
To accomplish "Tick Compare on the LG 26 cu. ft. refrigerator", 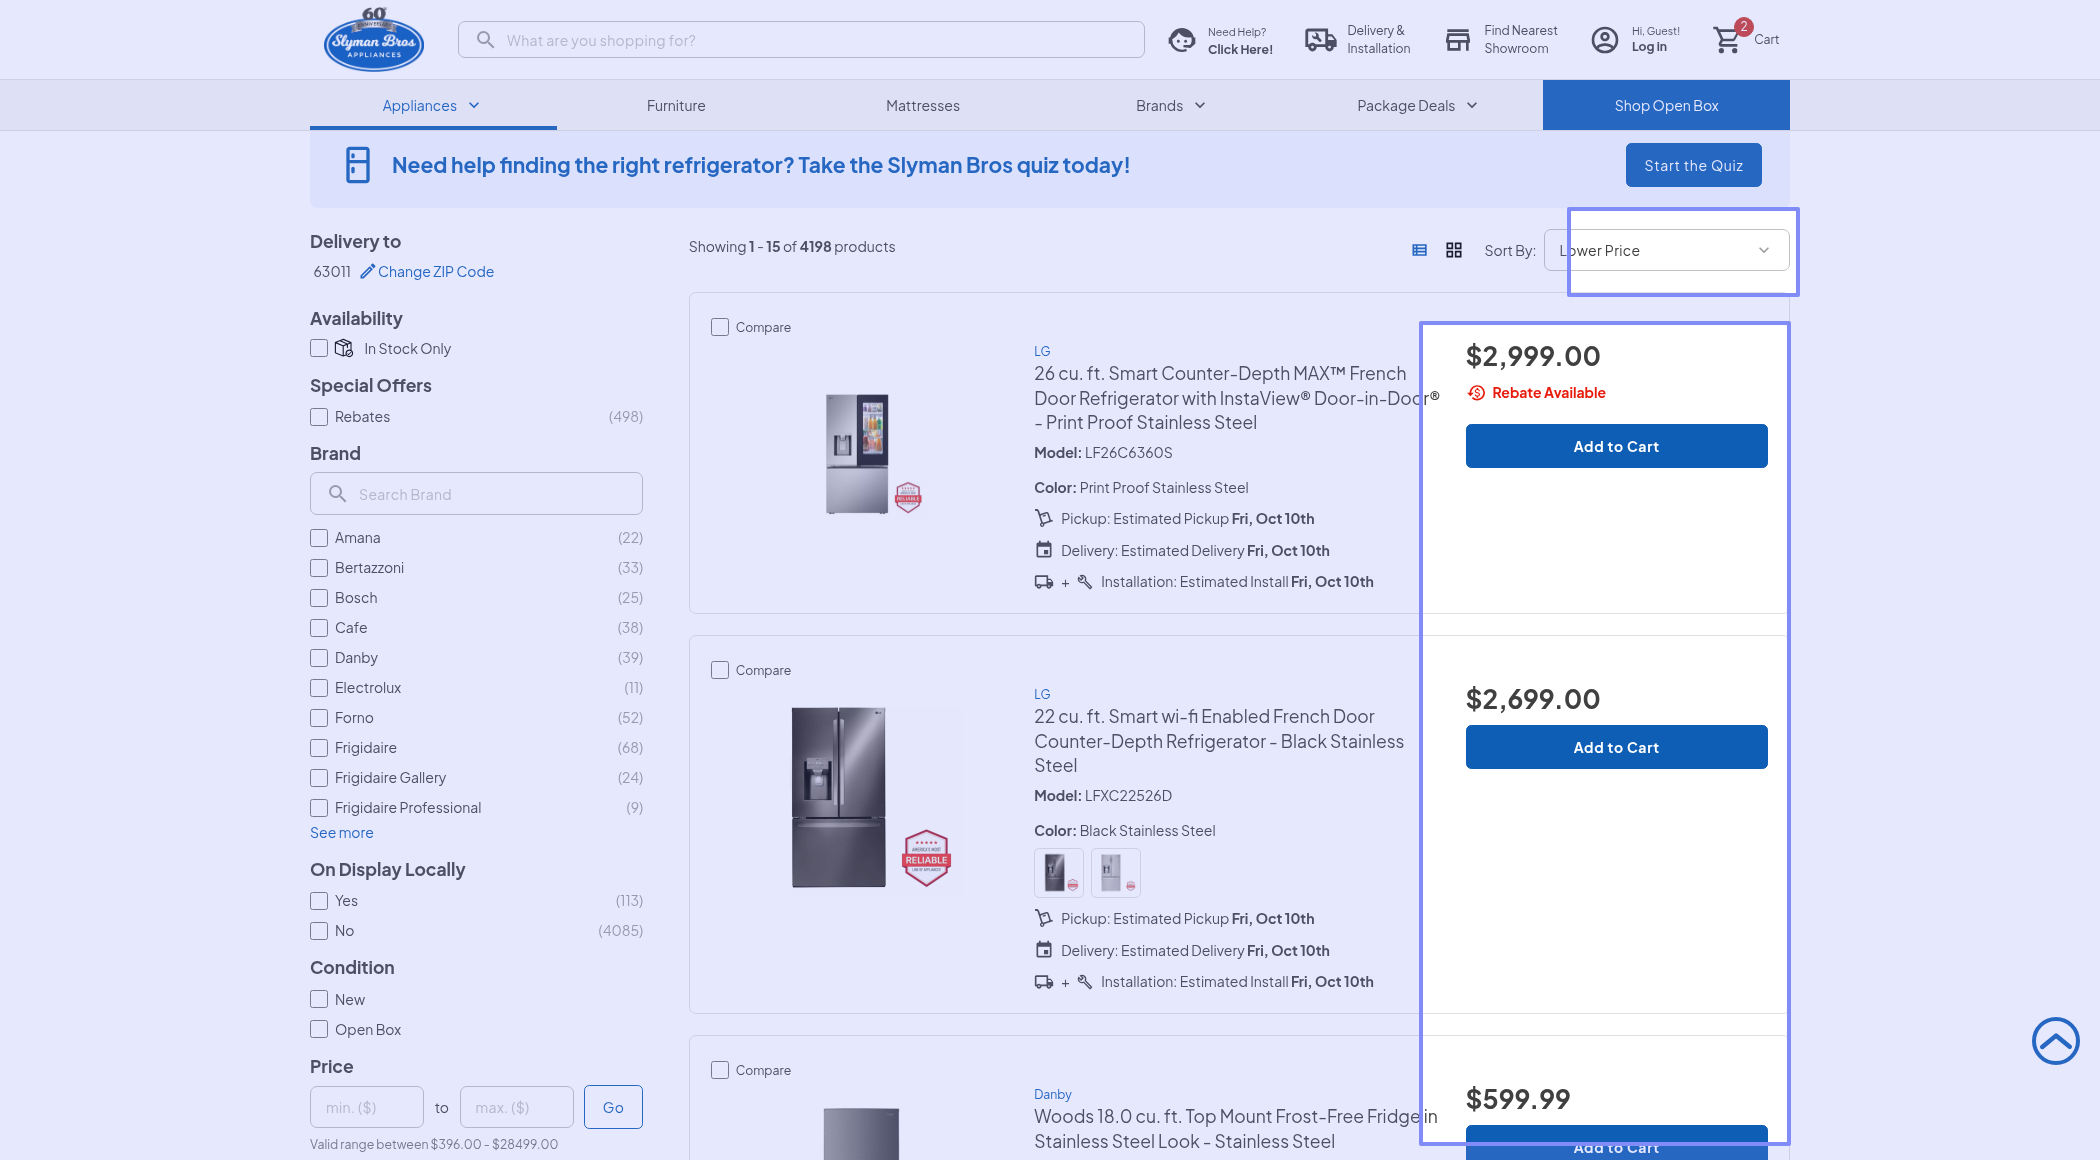I will pyautogui.click(x=720, y=327).
